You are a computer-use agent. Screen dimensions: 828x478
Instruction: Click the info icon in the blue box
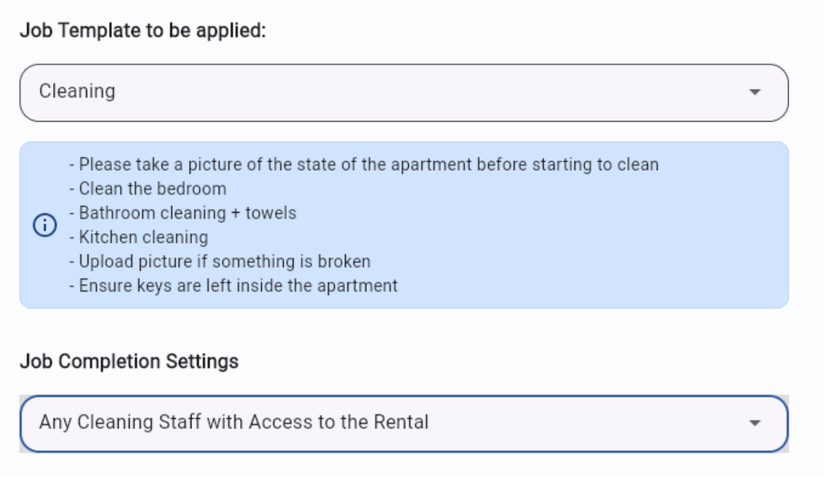pyautogui.click(x=45, y=225)
